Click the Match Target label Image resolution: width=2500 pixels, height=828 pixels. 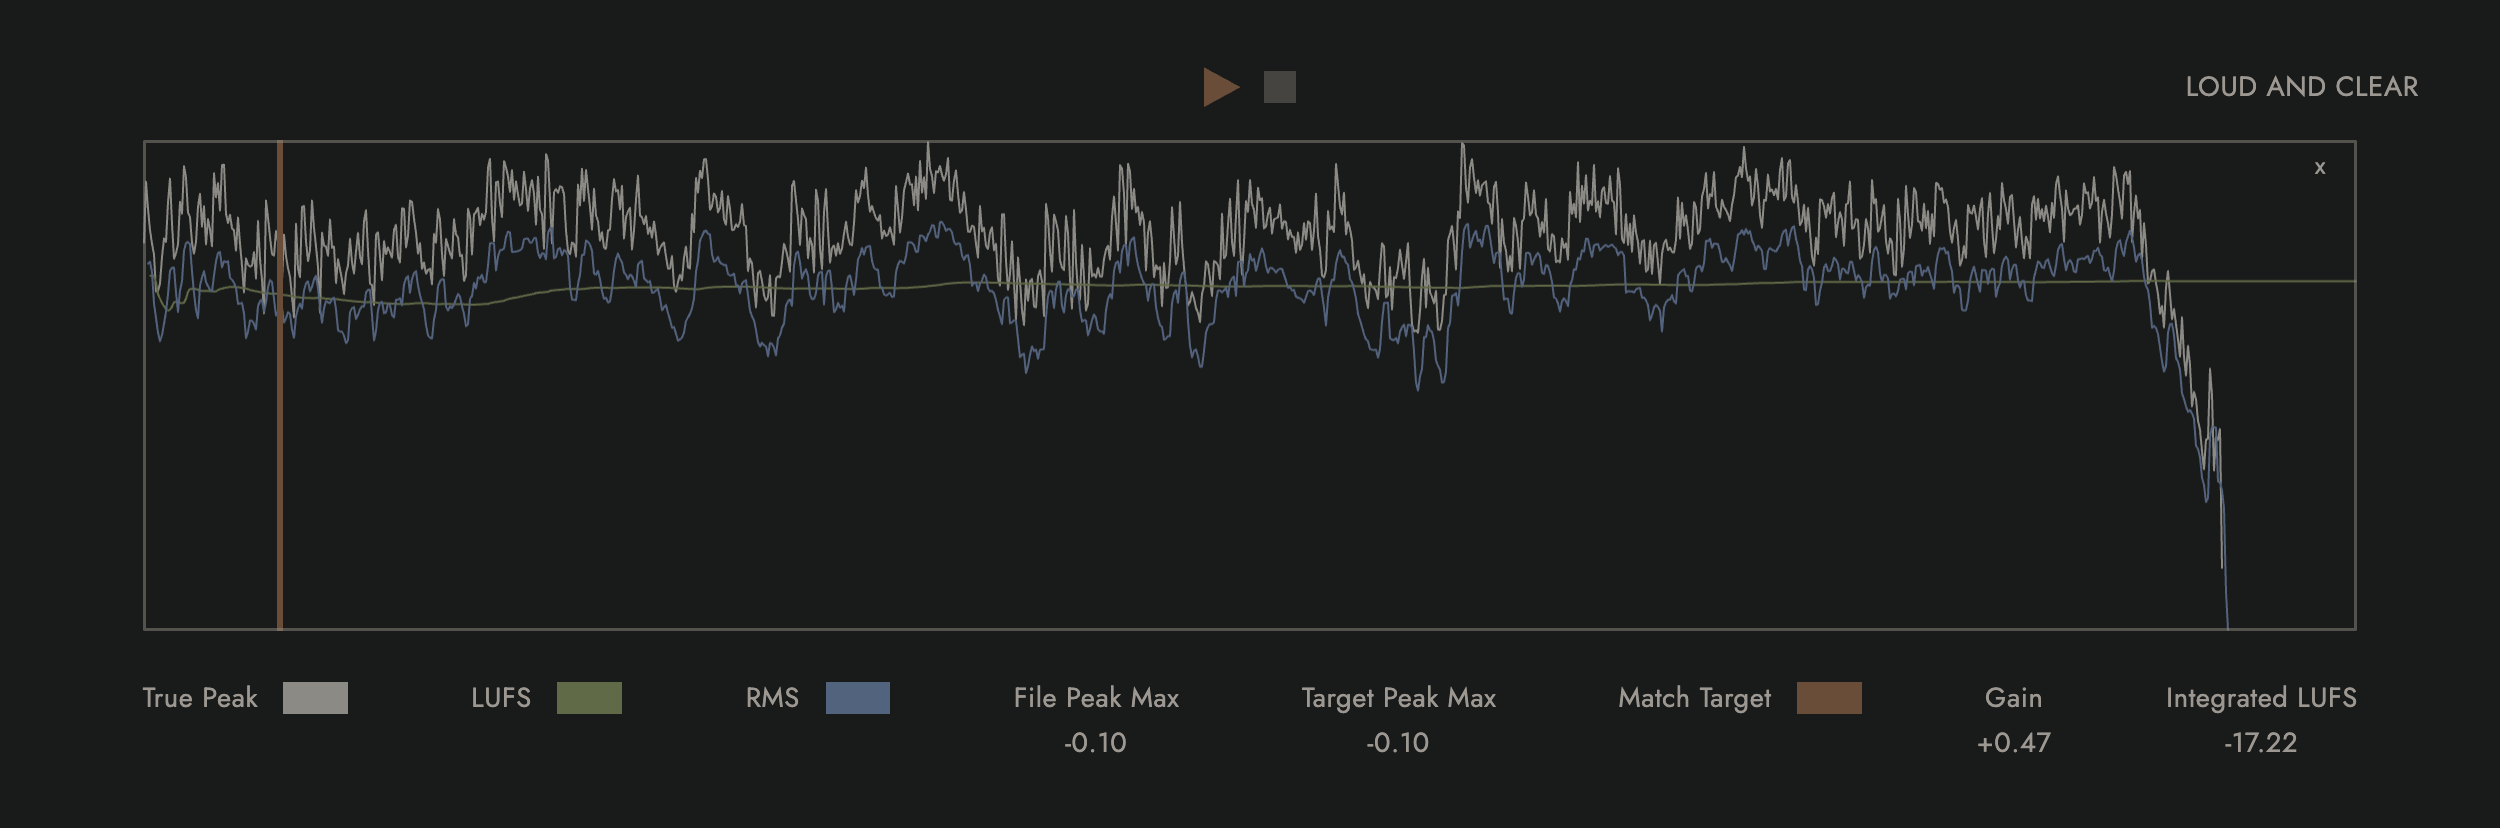click(x=1694, y=698)
